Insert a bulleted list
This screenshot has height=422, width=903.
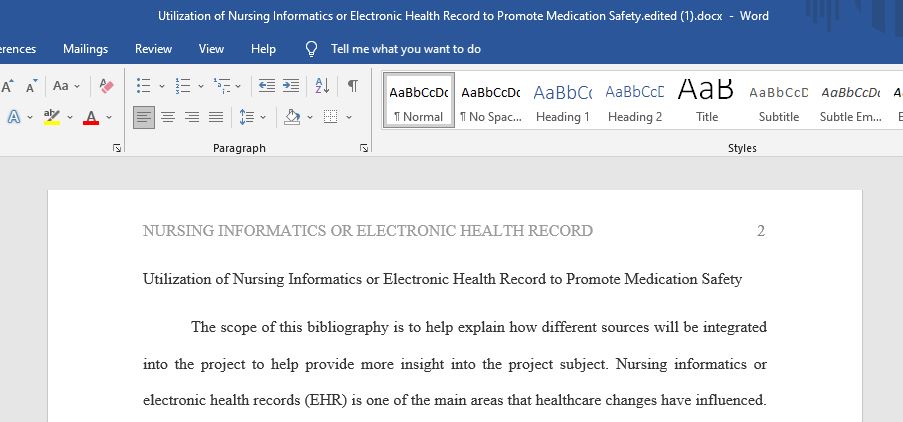143,86
